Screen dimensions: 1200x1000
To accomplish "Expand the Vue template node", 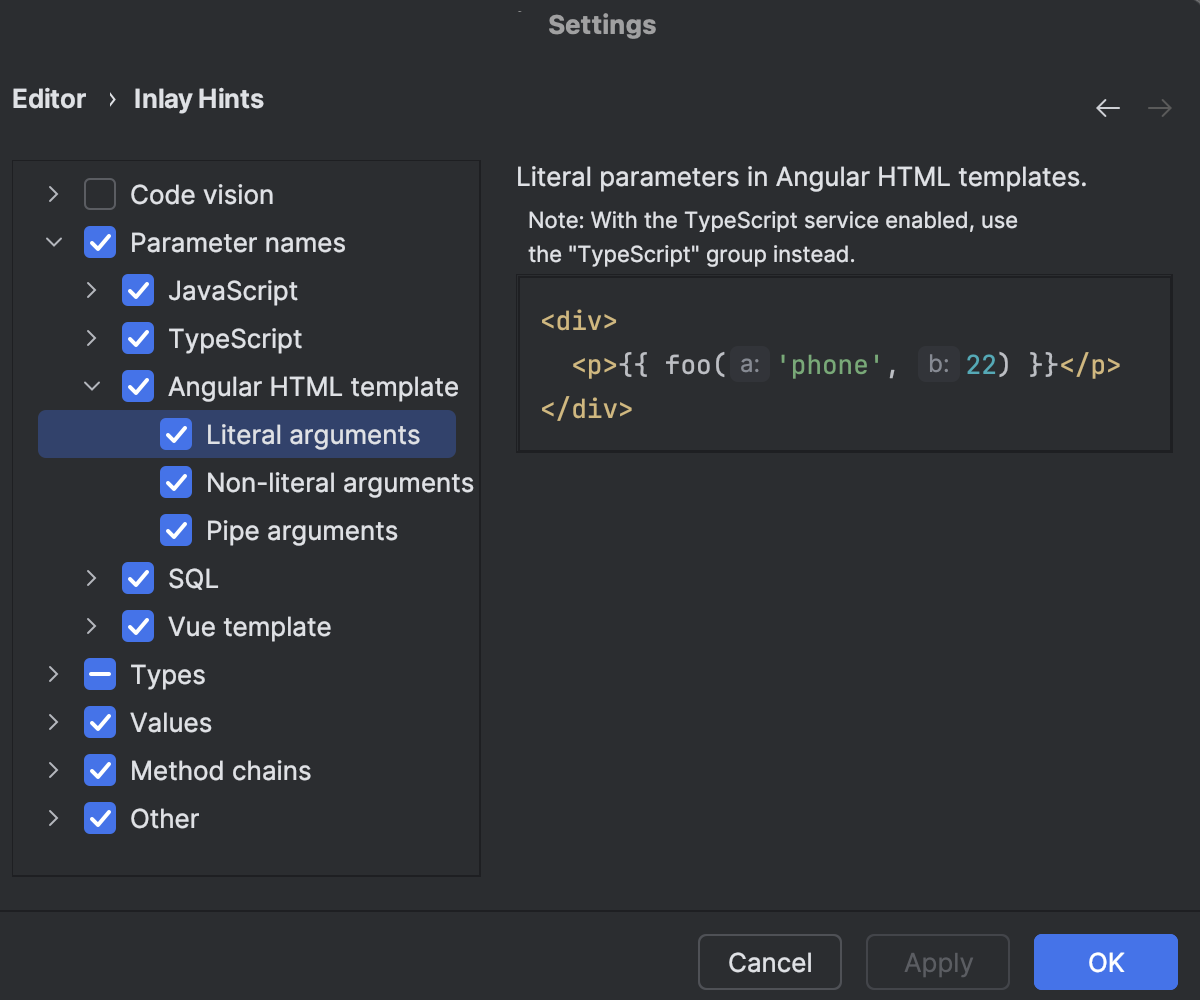I will (91, 626).
